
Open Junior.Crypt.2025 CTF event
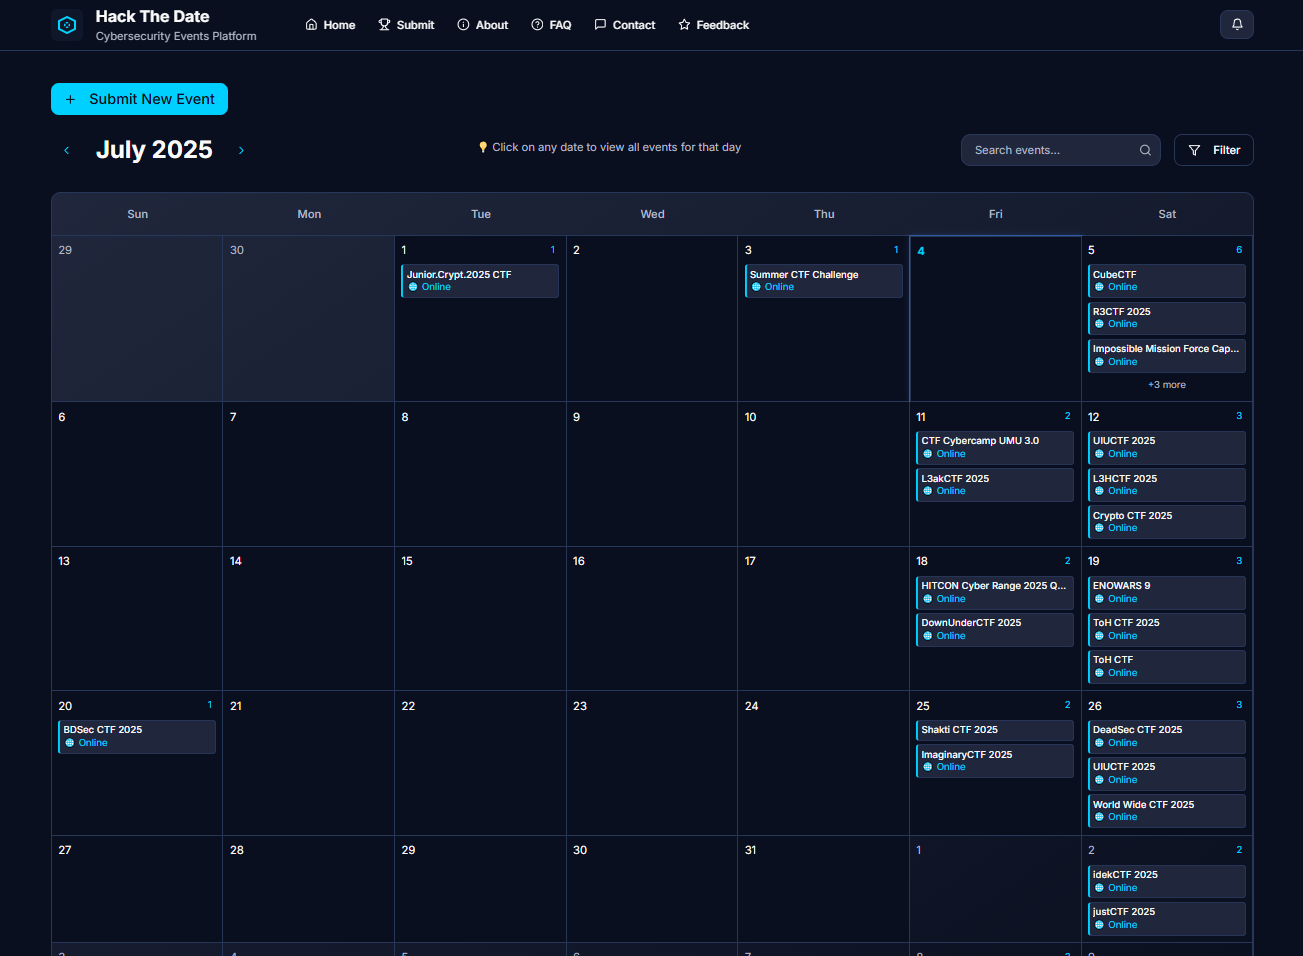point(480,281)
